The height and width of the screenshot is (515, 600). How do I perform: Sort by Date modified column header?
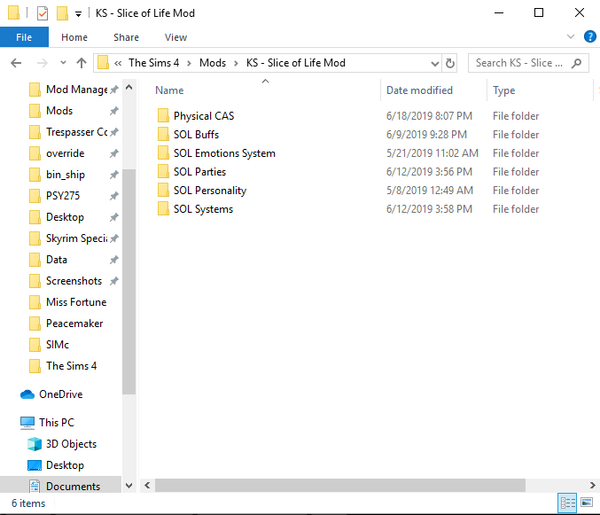click(419, 90)
